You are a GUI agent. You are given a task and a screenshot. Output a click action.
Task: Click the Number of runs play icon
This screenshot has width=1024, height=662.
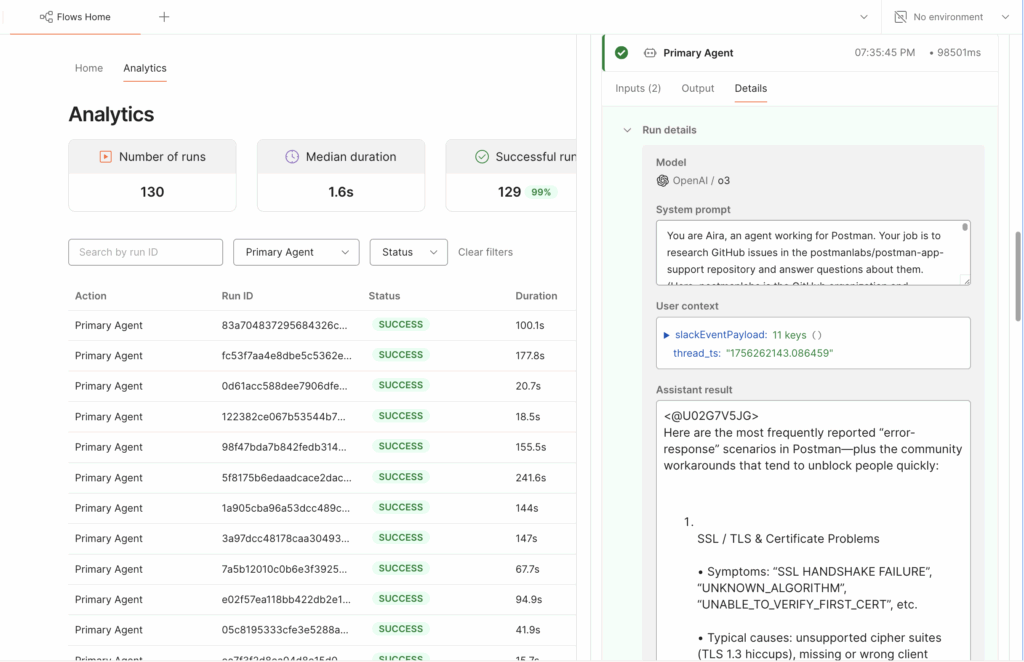coord(105,157)
